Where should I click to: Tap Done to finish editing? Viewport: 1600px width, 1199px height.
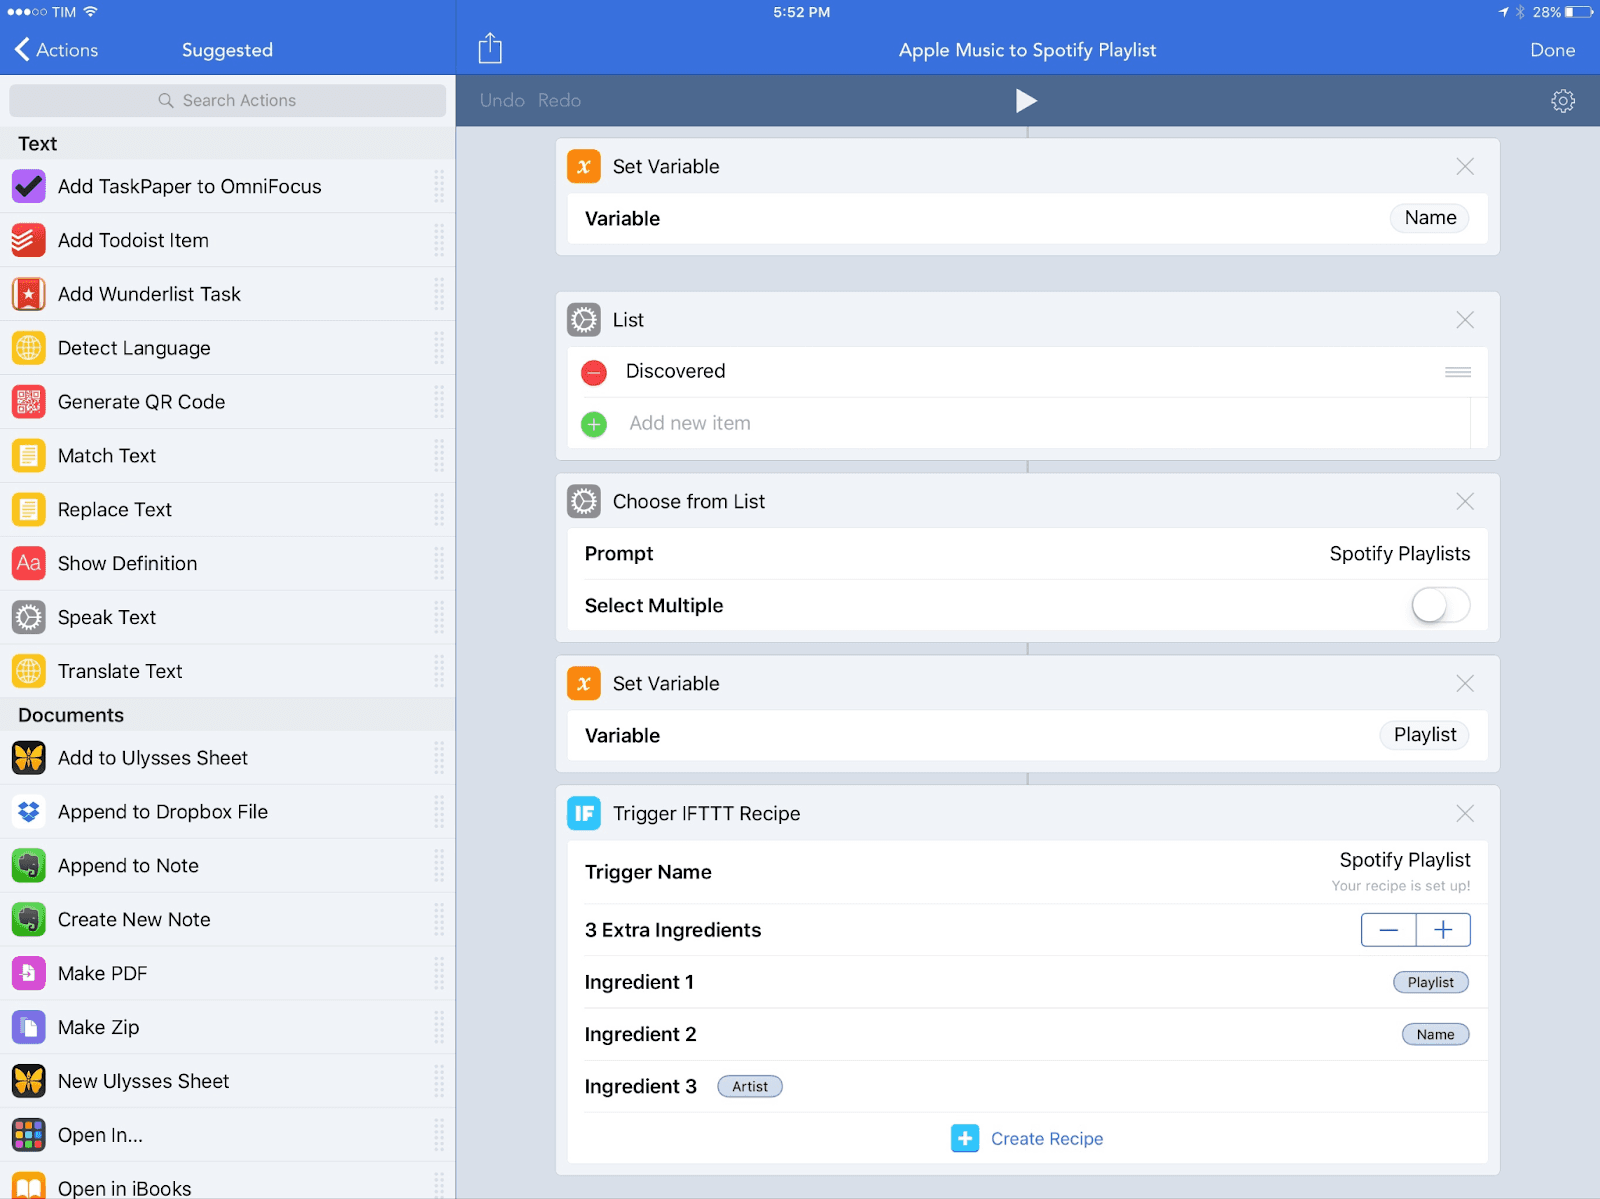[x=1552, y=50]
